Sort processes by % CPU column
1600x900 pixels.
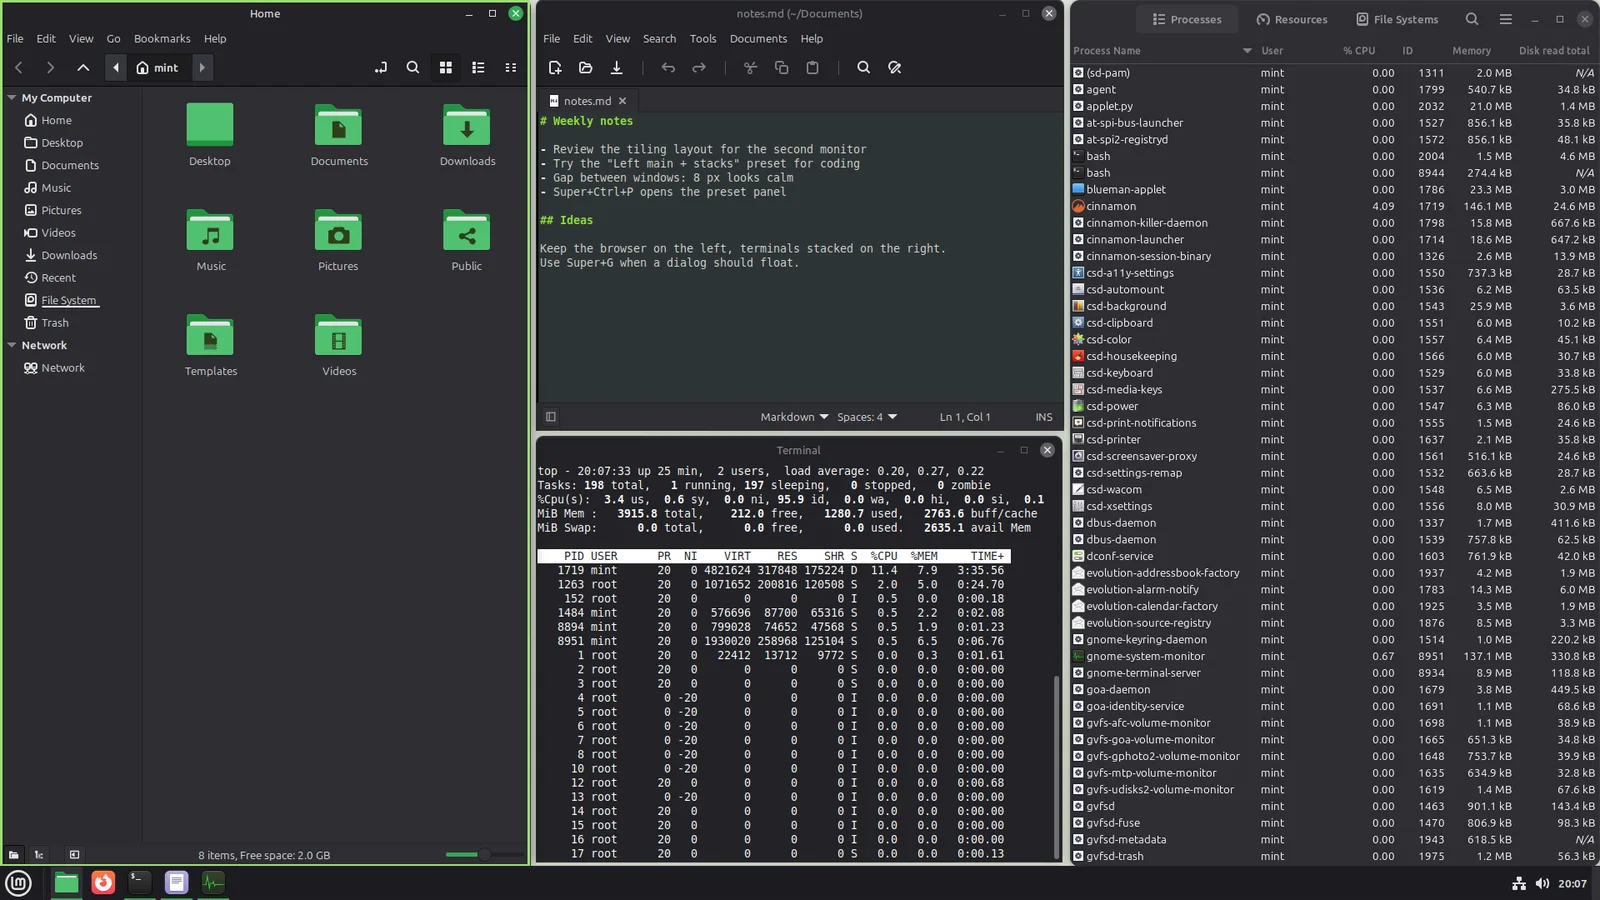pos(1359,51)
